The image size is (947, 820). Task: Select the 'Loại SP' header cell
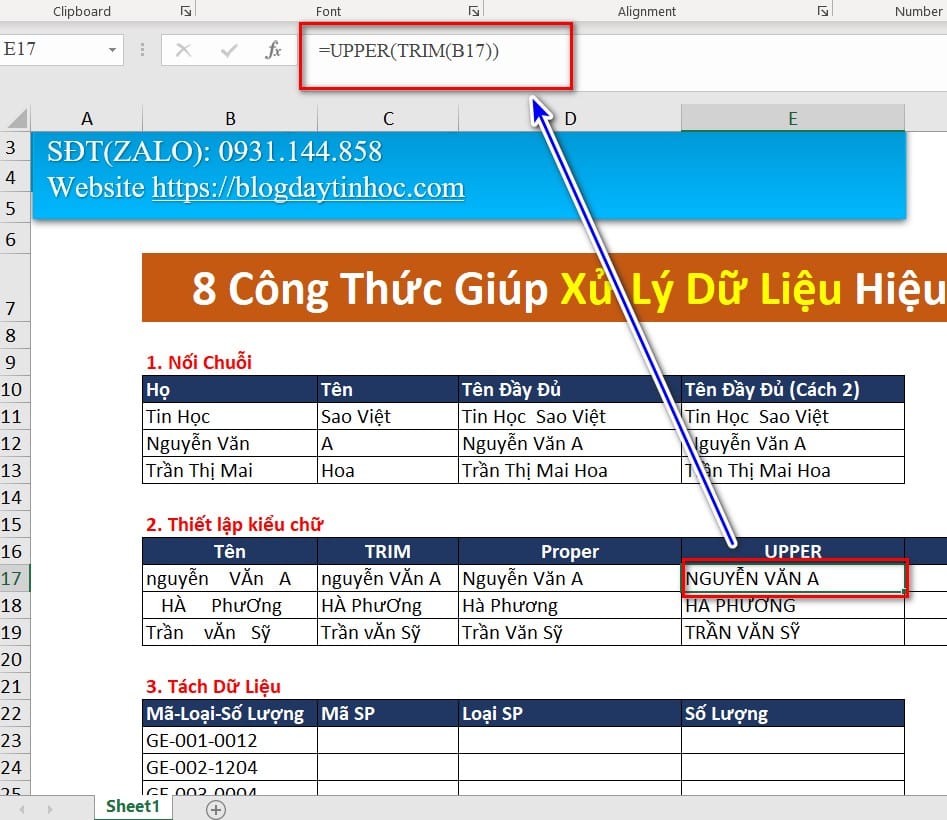click(x=570, y=714)
